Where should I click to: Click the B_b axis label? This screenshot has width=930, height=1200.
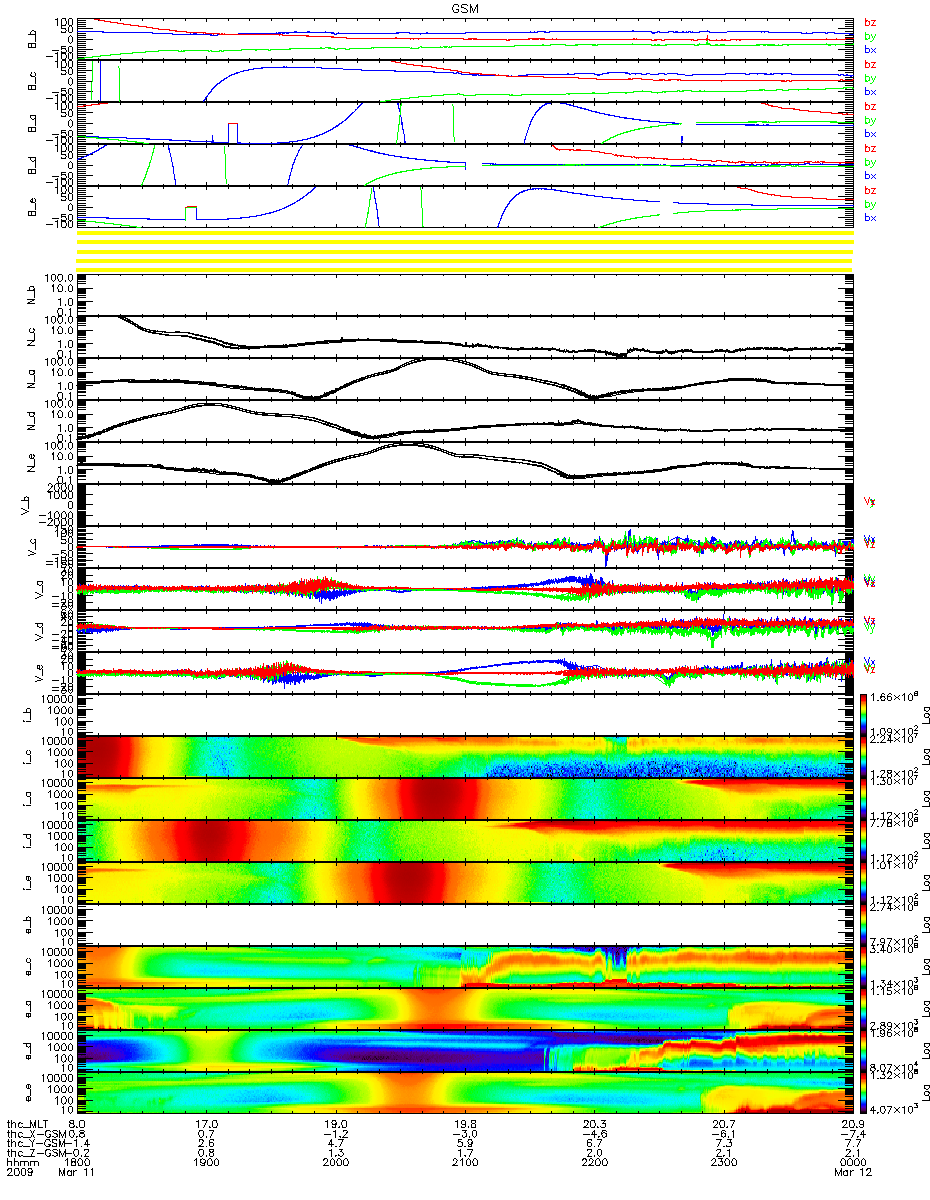click(x=31, y=39)
